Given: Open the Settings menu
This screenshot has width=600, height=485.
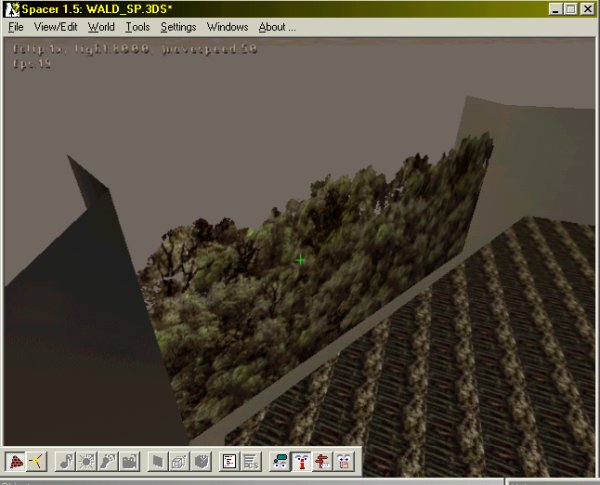Looking at the screenshot, I should [179, 27].
